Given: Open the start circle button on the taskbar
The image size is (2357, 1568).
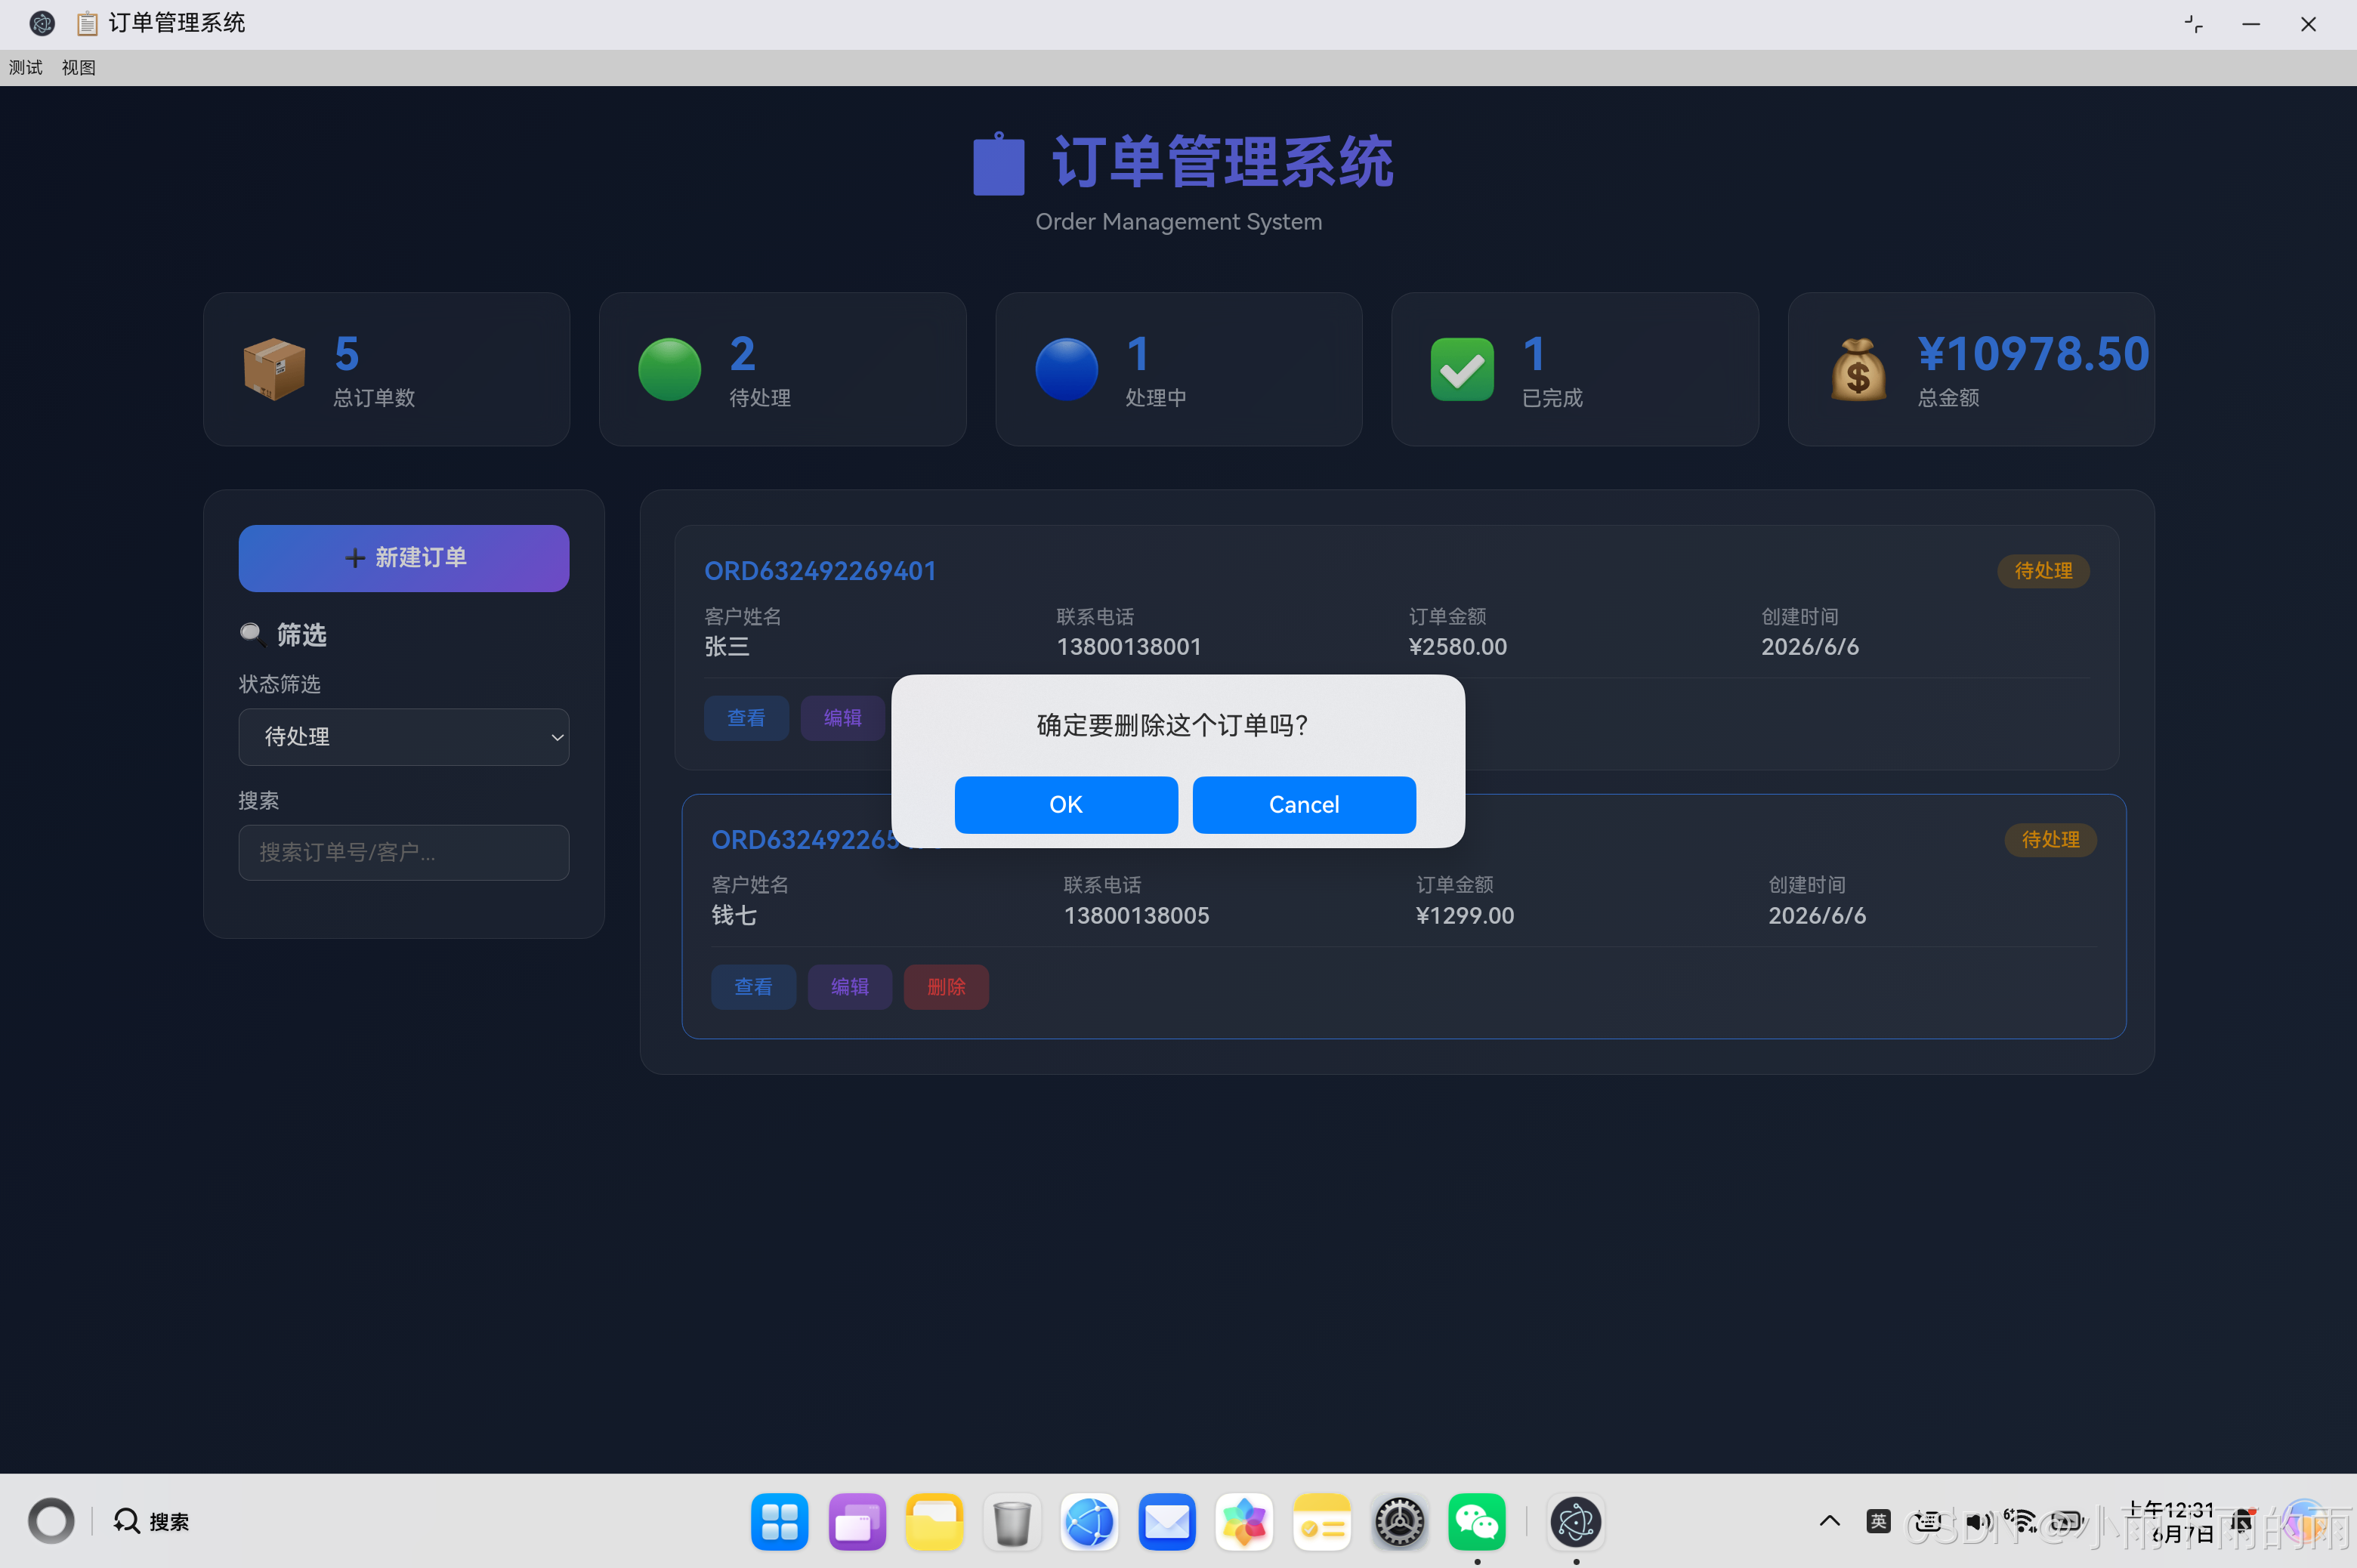Looking at the screenshot, I should coord(51,1521).
